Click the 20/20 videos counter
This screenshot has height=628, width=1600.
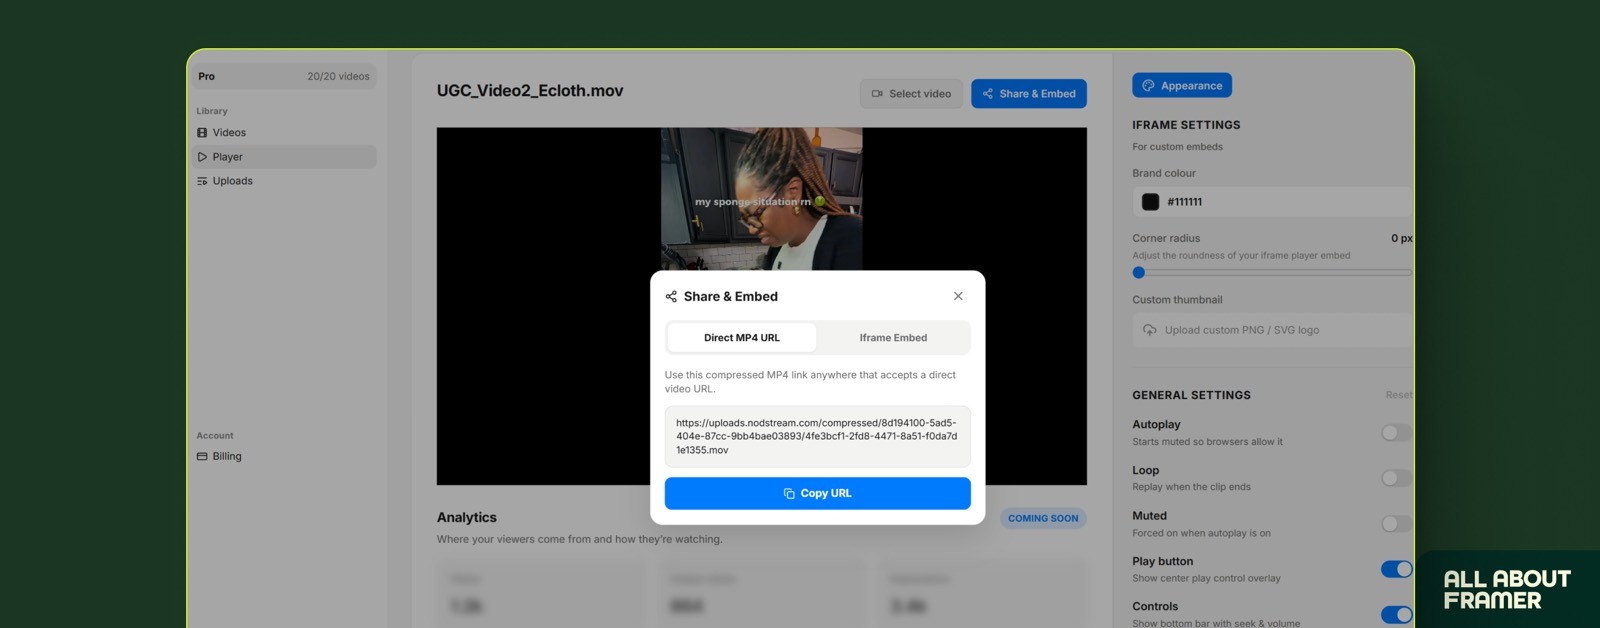pyautogui.click(x=338, y=76)
